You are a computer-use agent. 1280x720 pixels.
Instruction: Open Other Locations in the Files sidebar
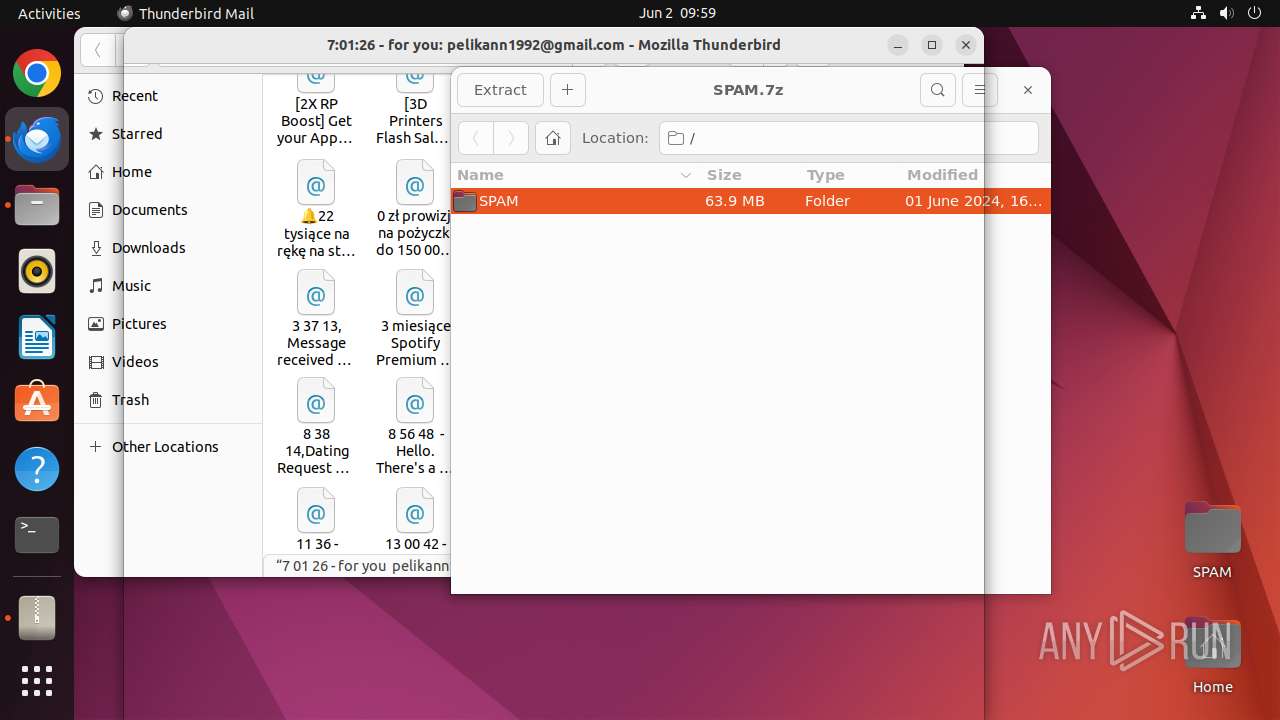click(169, 447)
